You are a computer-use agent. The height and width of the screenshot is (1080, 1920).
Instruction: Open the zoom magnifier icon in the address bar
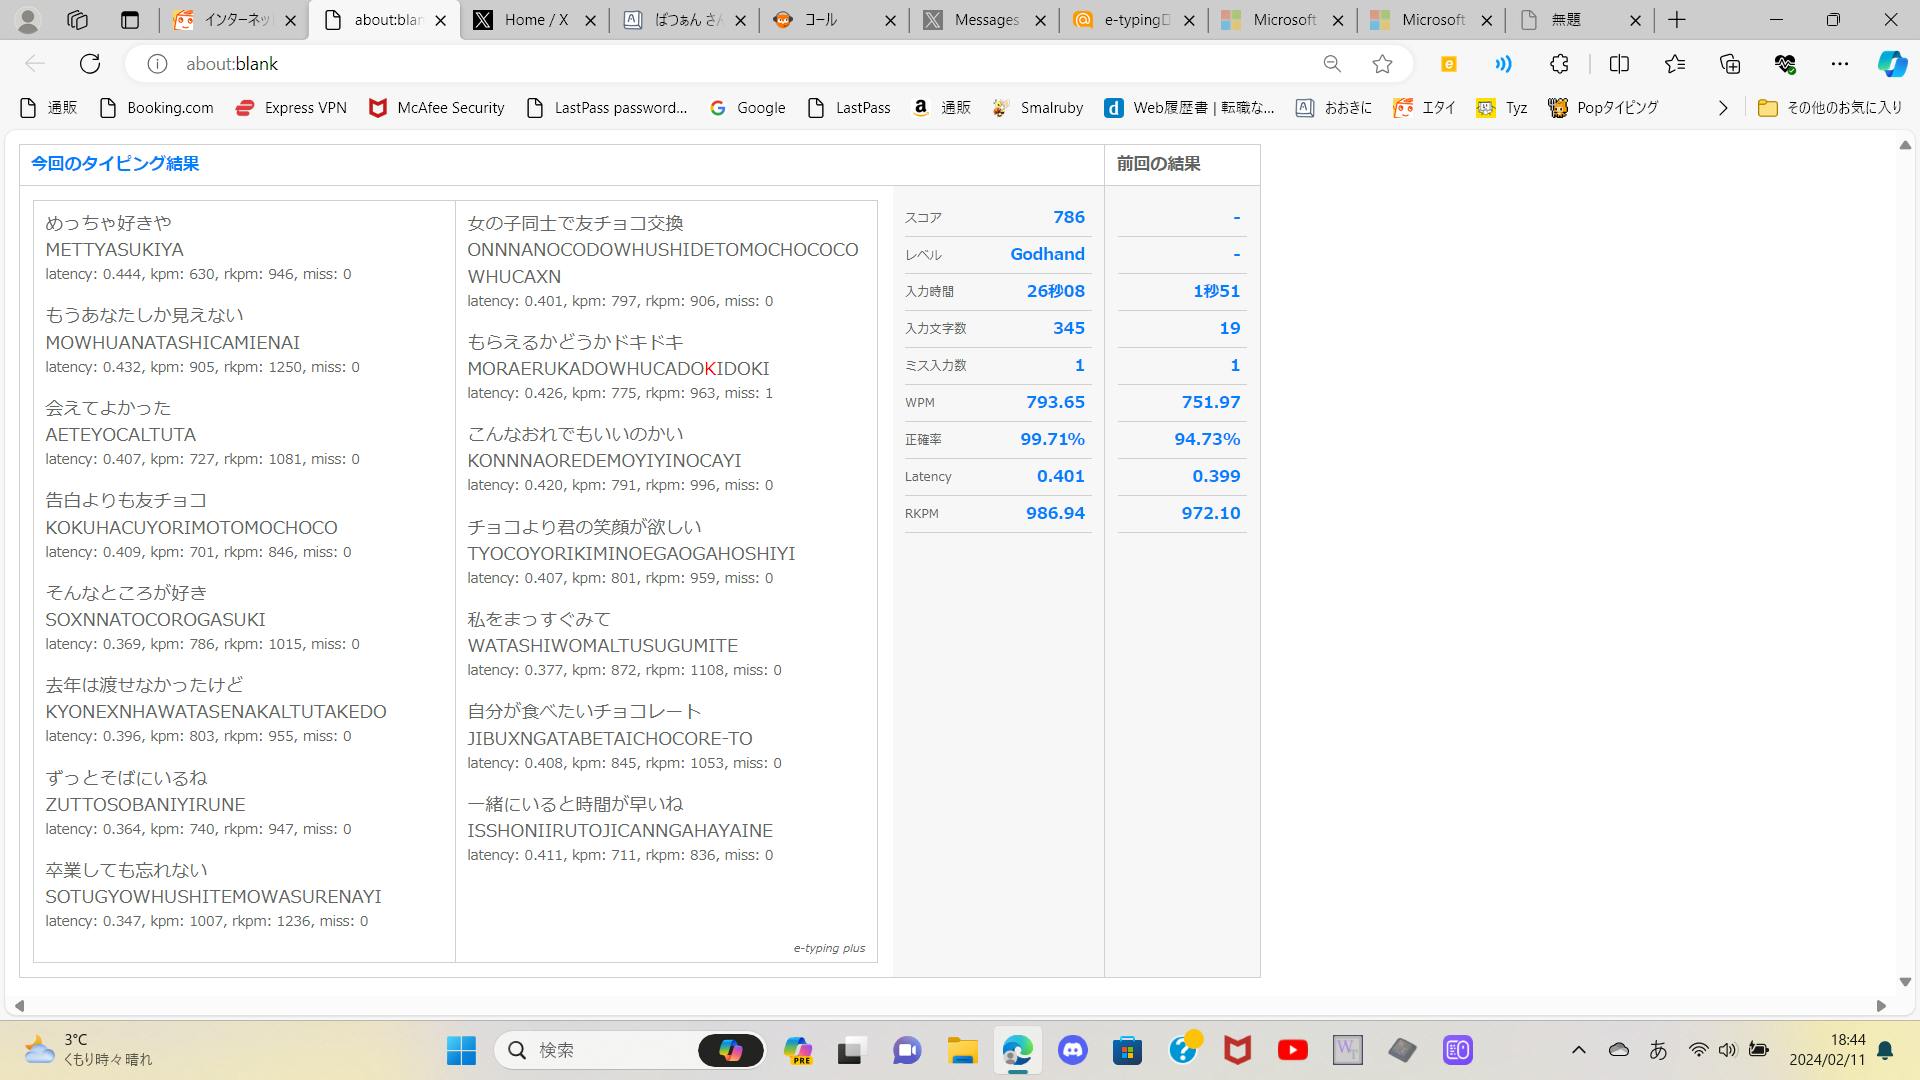coord(1331,64)
